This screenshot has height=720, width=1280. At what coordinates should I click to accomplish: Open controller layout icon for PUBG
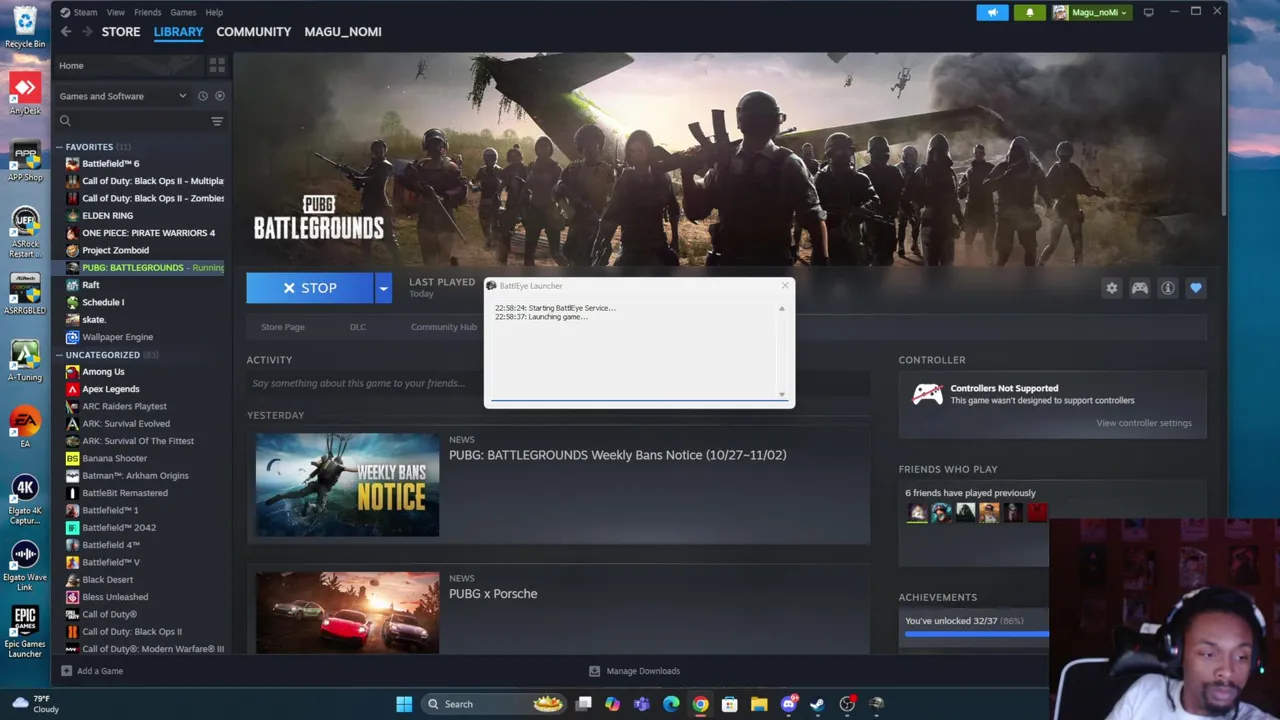[1140, 288]
